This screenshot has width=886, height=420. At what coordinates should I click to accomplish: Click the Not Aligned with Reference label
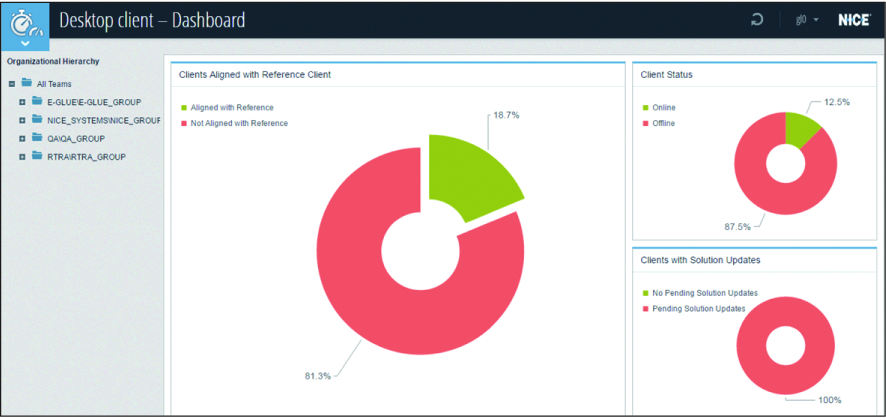pyautogui.click(x=239, y=123)
